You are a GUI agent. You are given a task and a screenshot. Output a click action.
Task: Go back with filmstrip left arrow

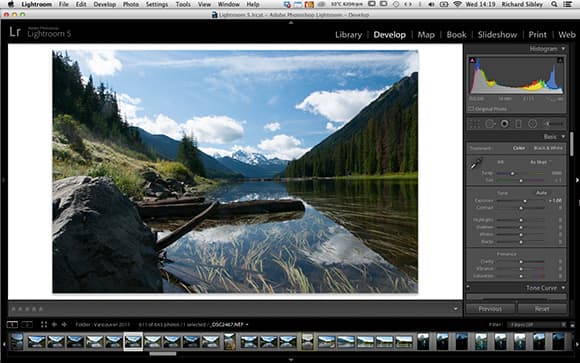pos(54,325)
